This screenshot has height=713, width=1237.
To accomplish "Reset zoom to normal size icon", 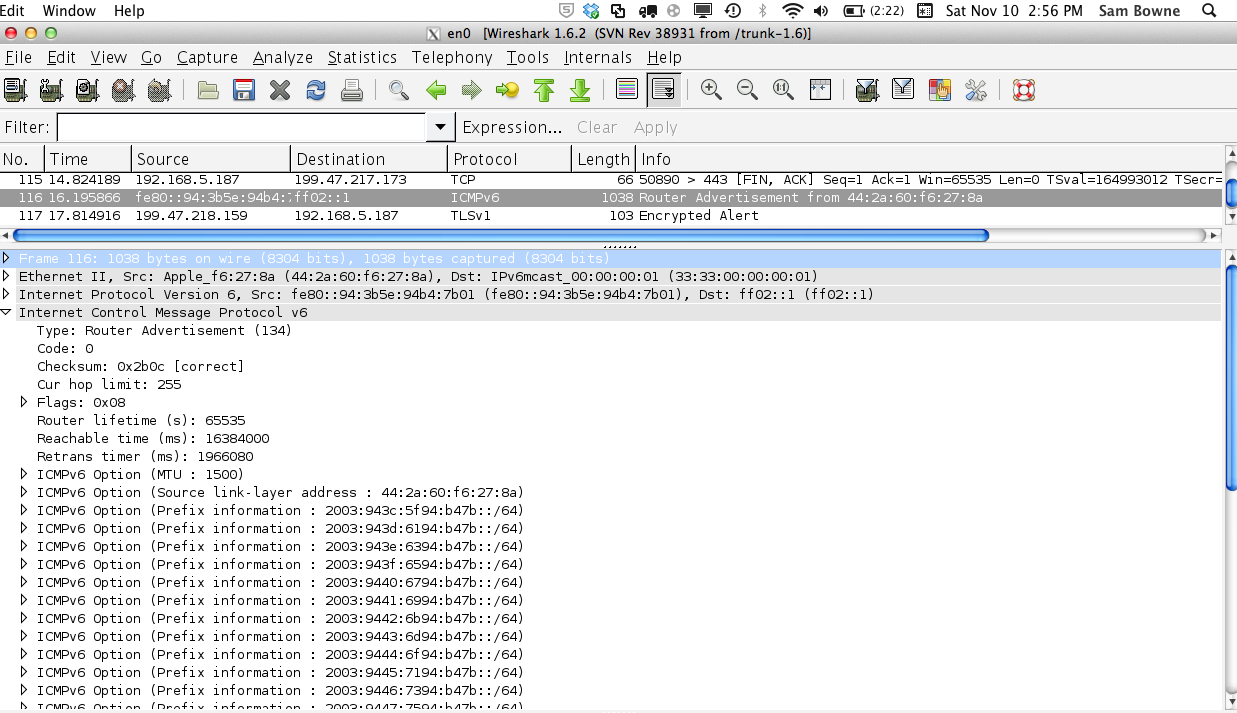I will [x=783, y=91].
